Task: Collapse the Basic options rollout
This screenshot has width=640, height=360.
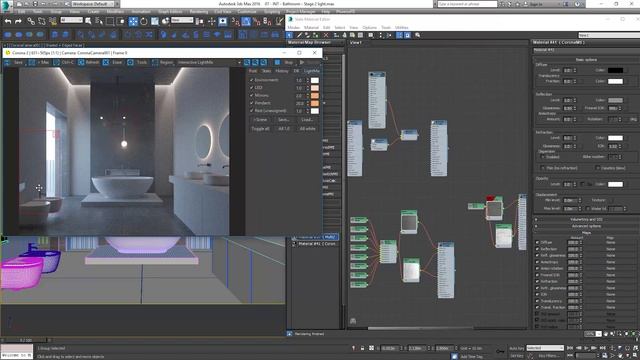Action: (586, 60)
